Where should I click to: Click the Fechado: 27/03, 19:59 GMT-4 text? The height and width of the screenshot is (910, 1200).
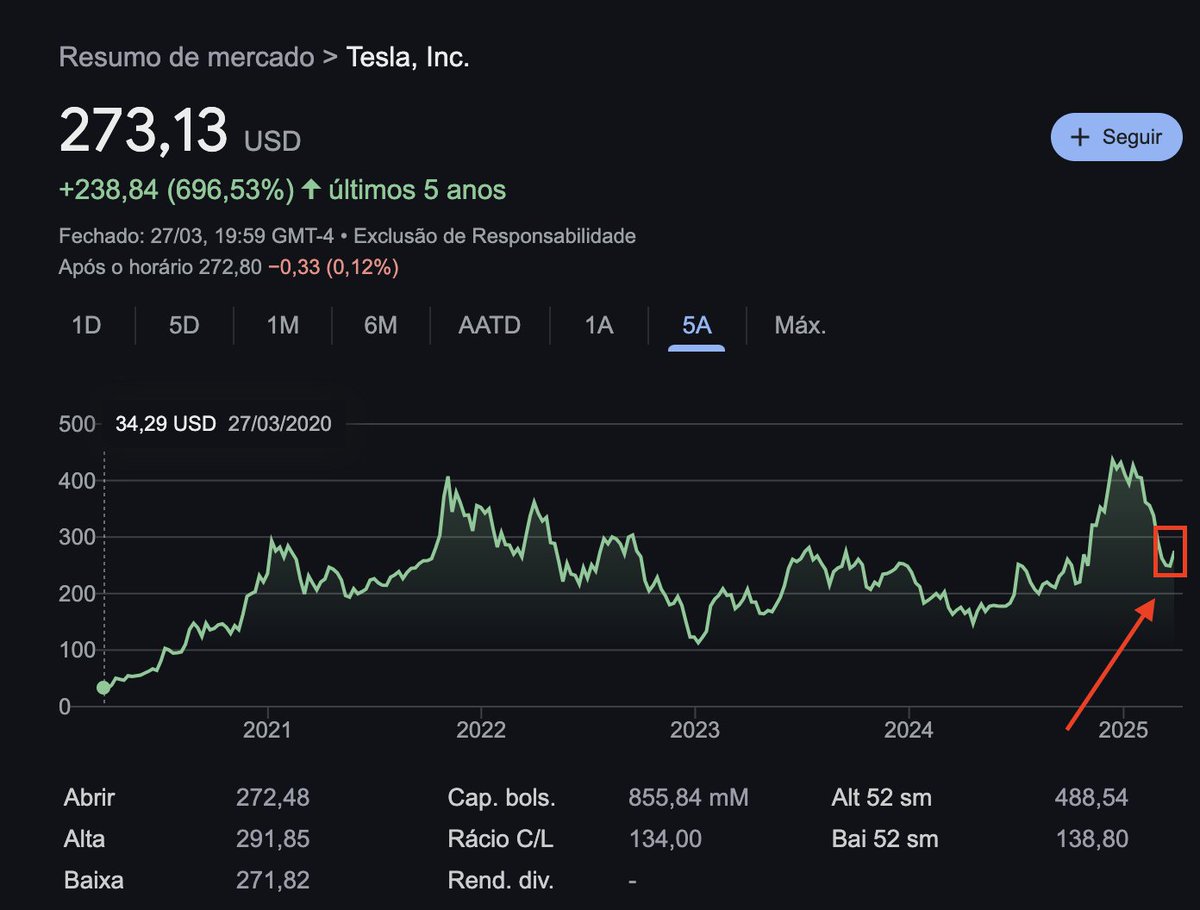tap(198, 237)
